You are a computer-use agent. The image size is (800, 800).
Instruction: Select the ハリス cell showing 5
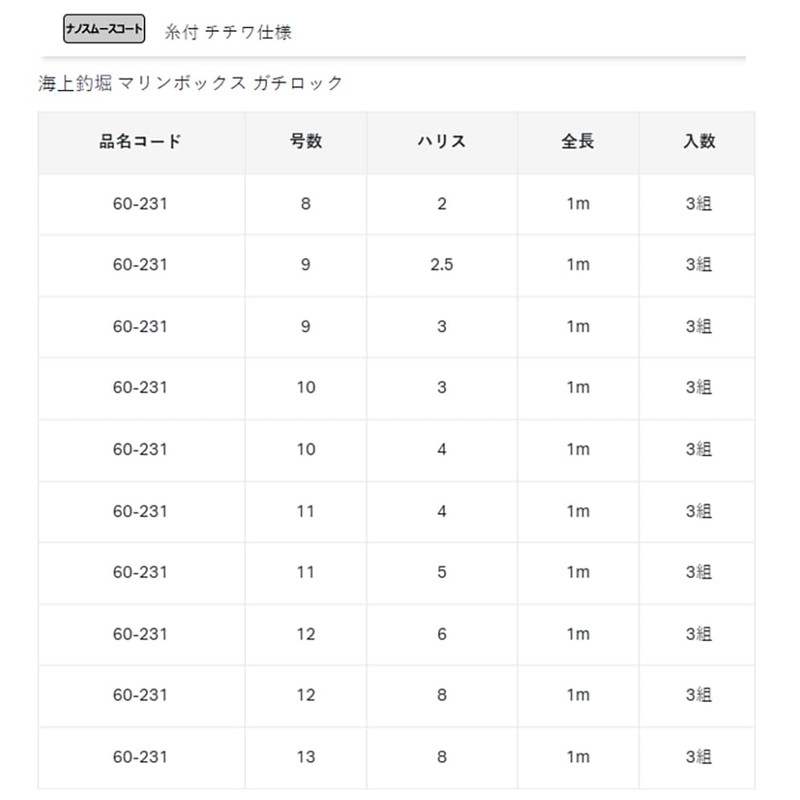[442, 572]
